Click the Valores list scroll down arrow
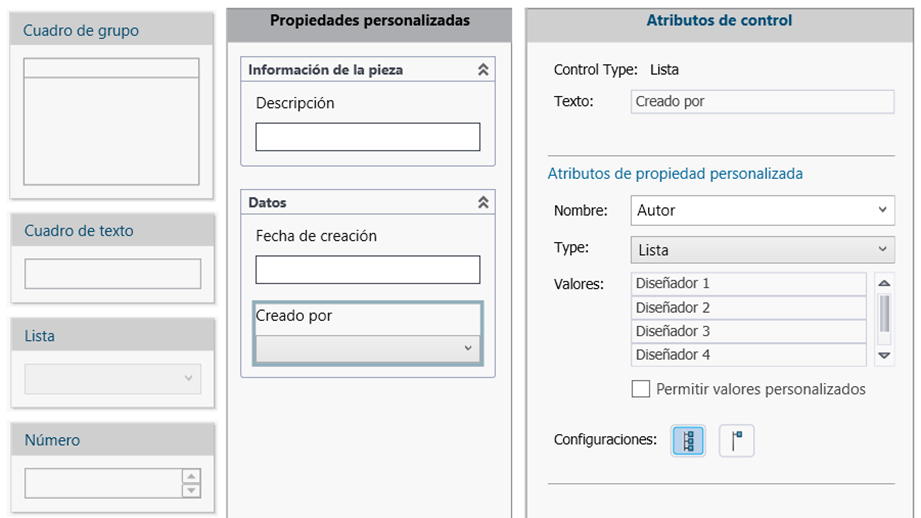 click(884, 355)
